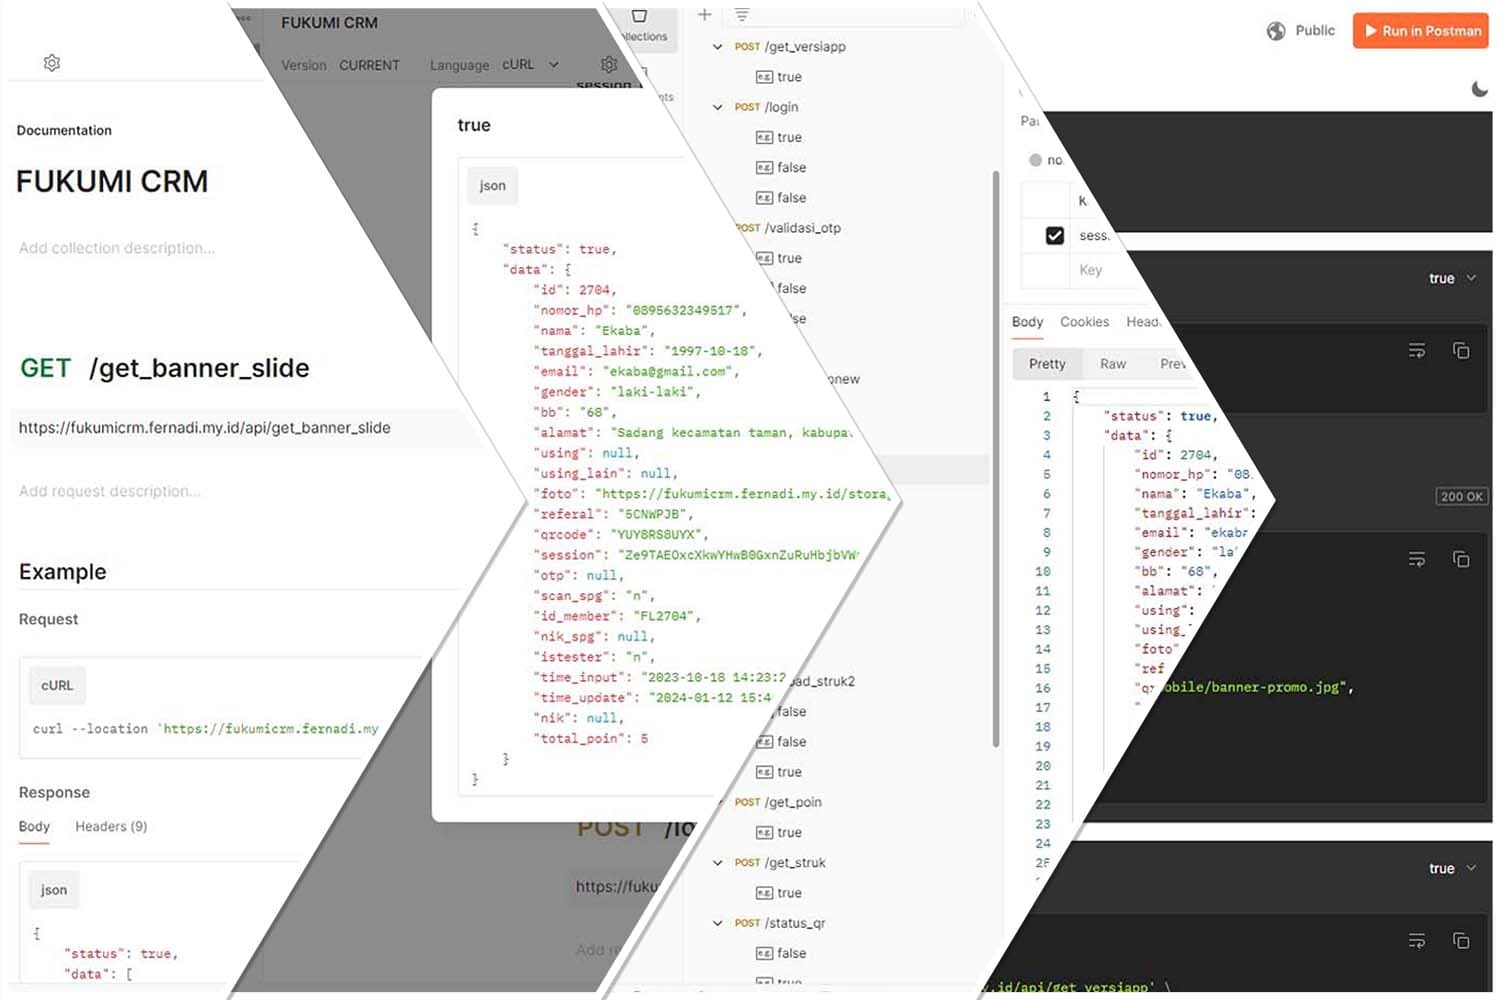Switch to the Headers (9) tab

click(x=111, y=826)
